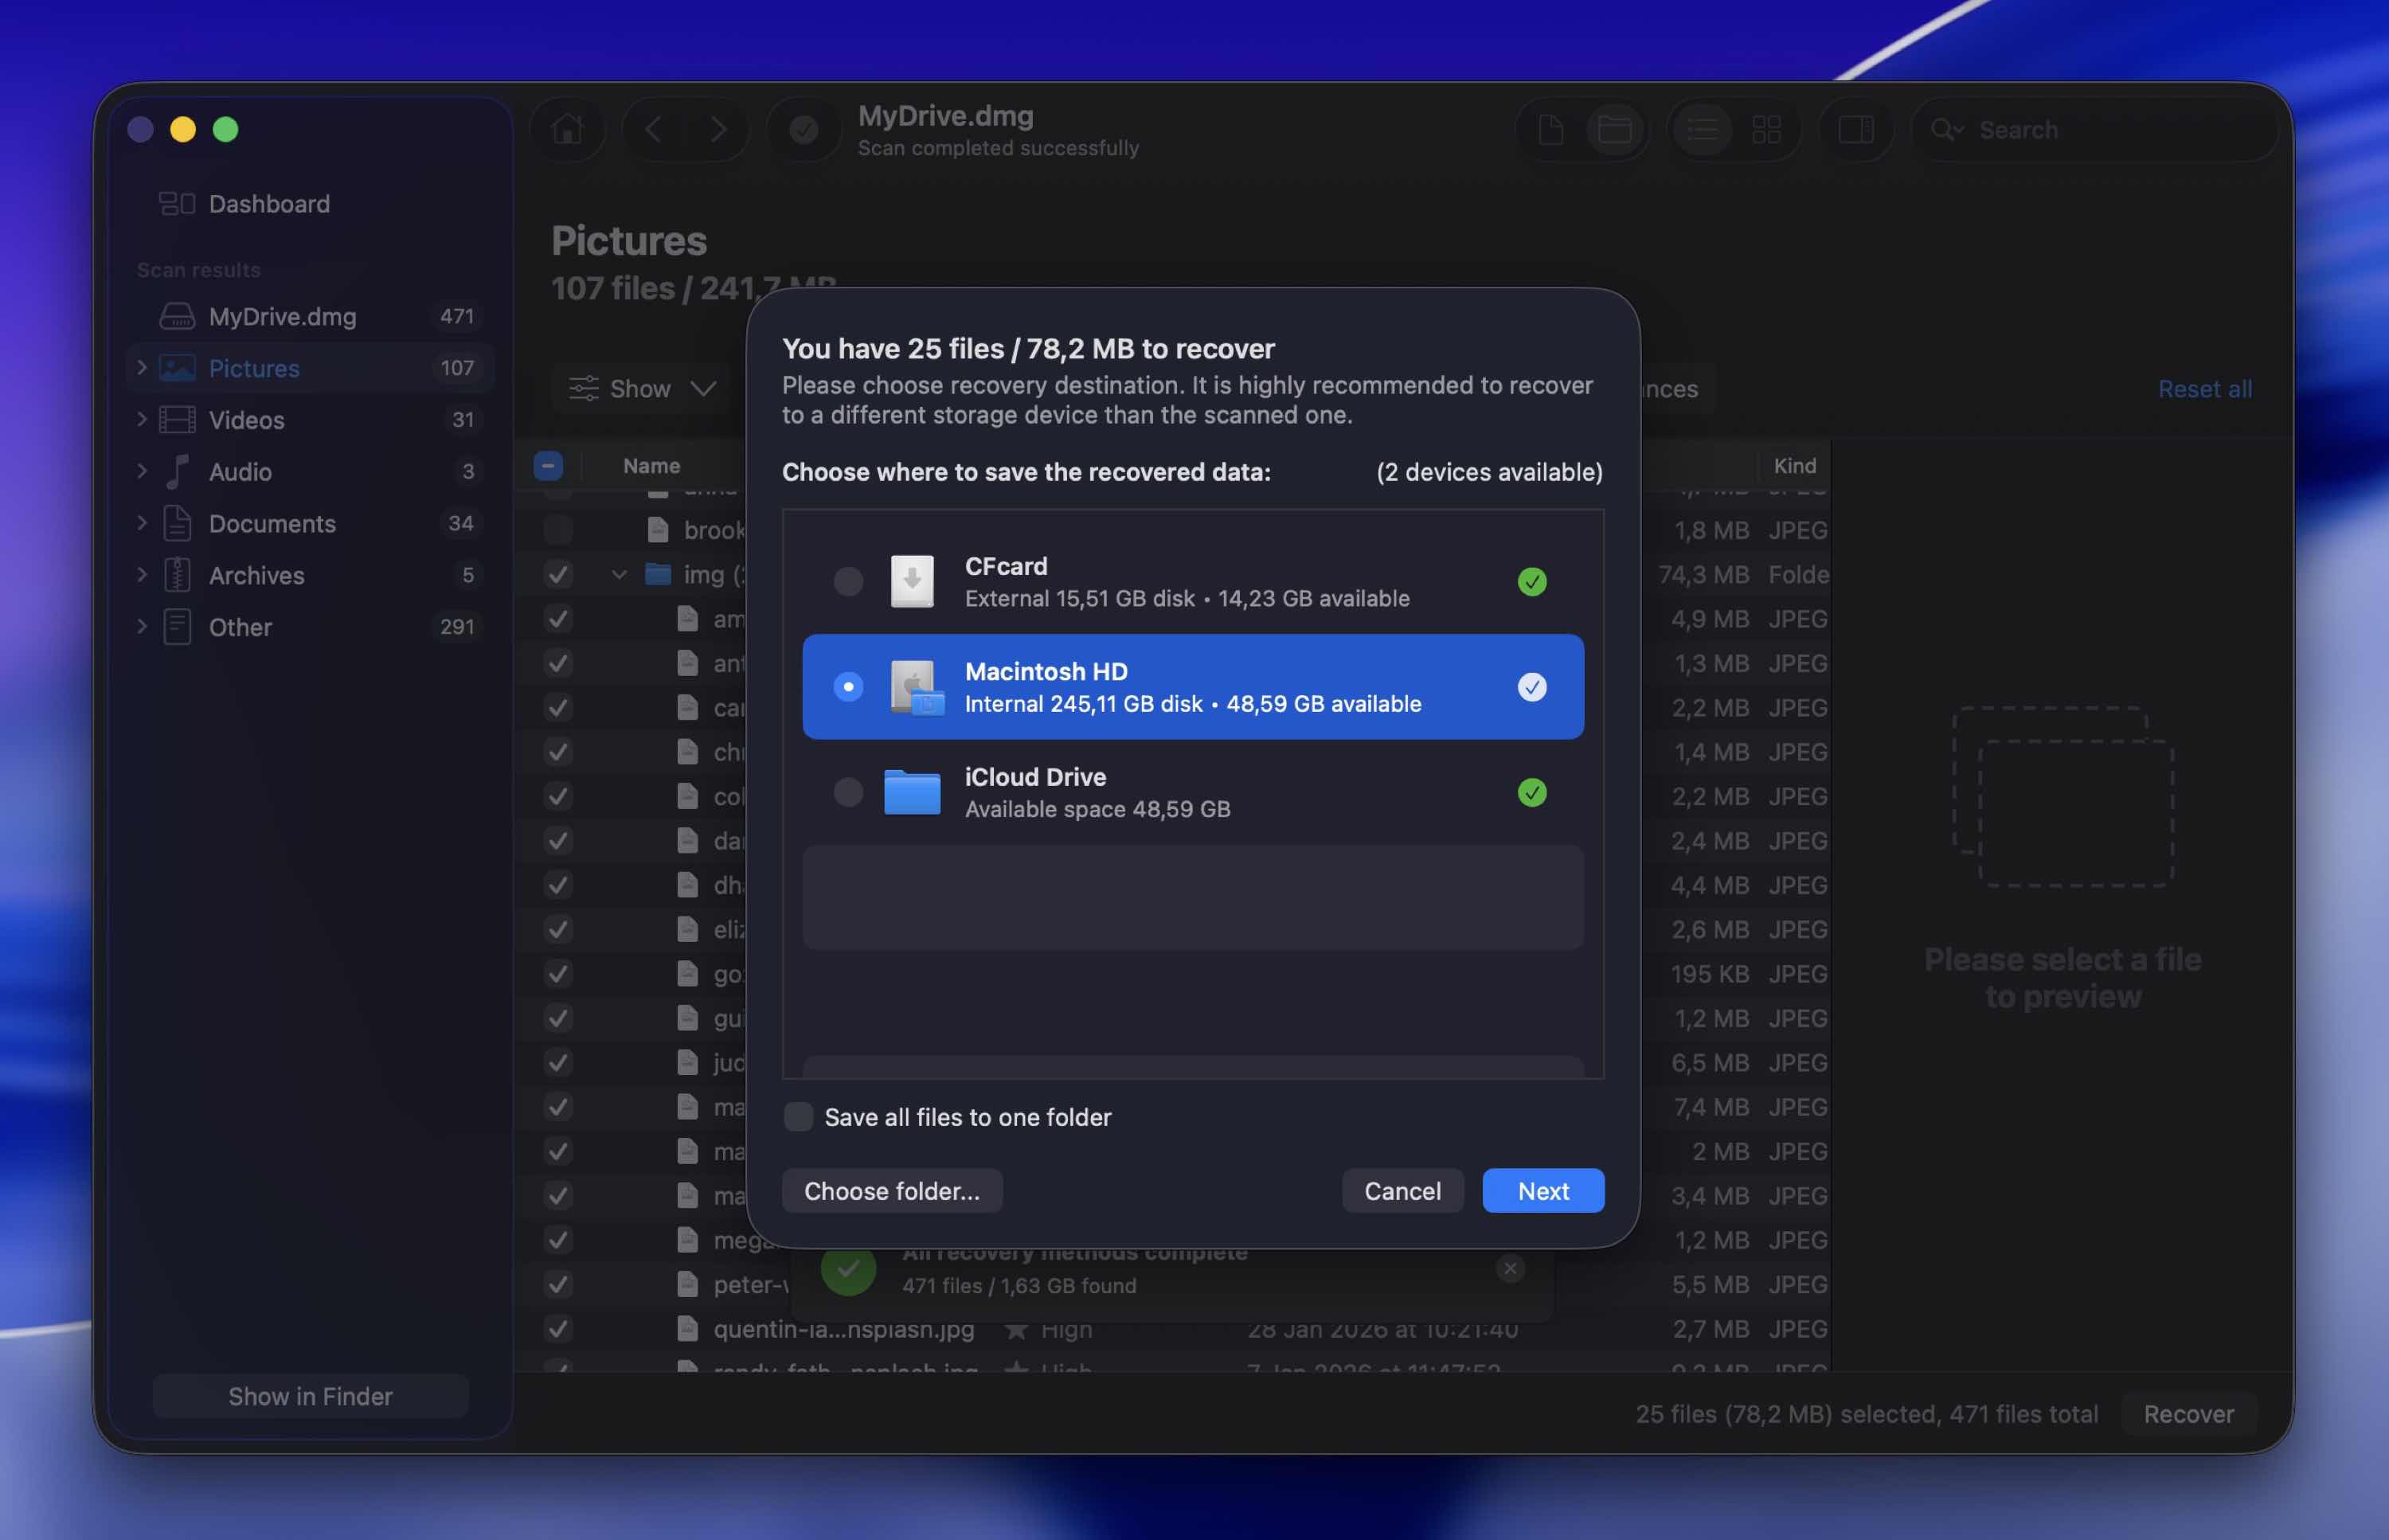Select the Macintosh HD radio button
Screen dimensions: 2389x1540
[x=848, y=687]
